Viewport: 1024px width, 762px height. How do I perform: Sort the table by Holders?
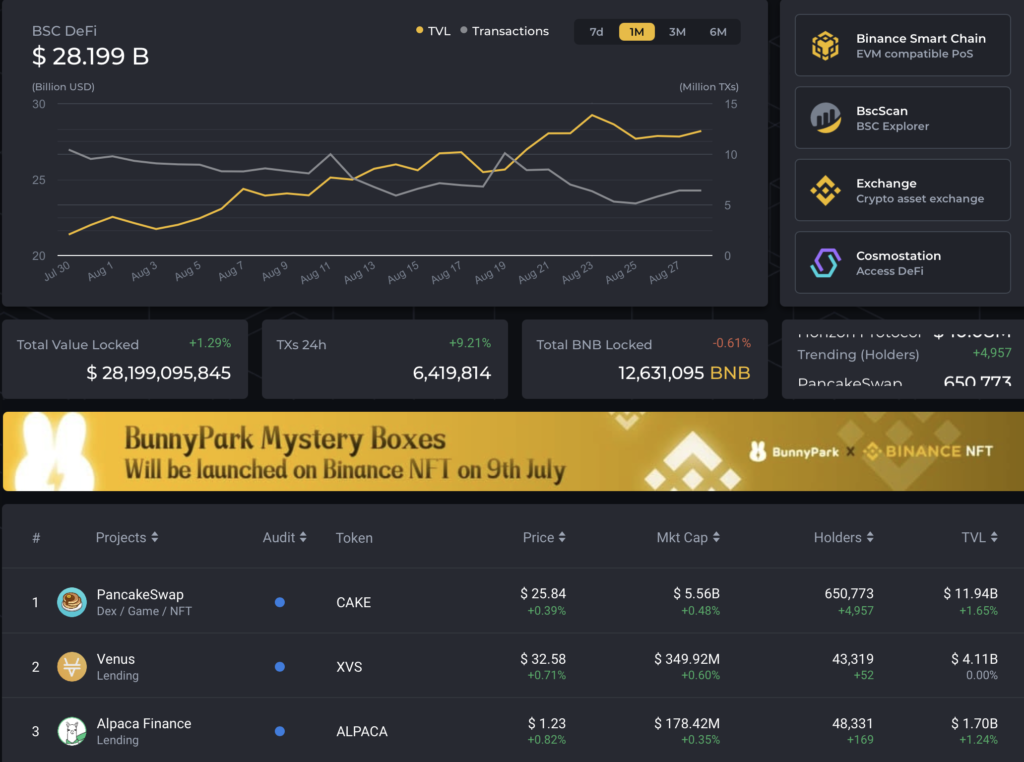[x=844, y=537]
